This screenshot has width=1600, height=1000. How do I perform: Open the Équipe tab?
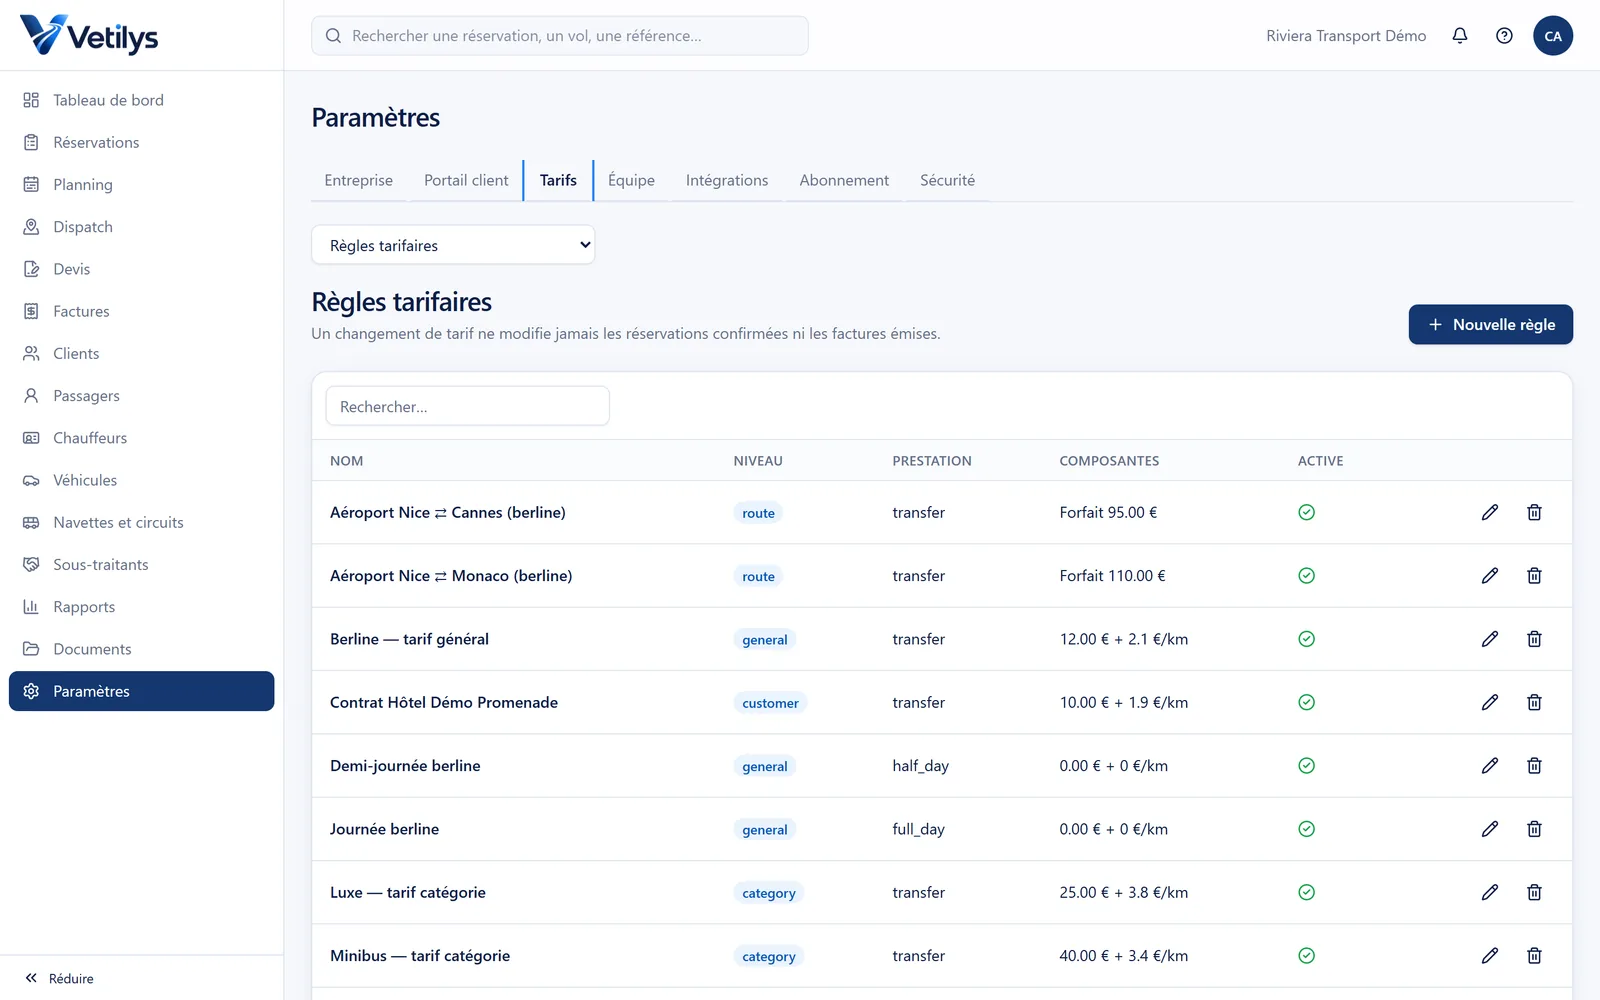coord(631,180)
